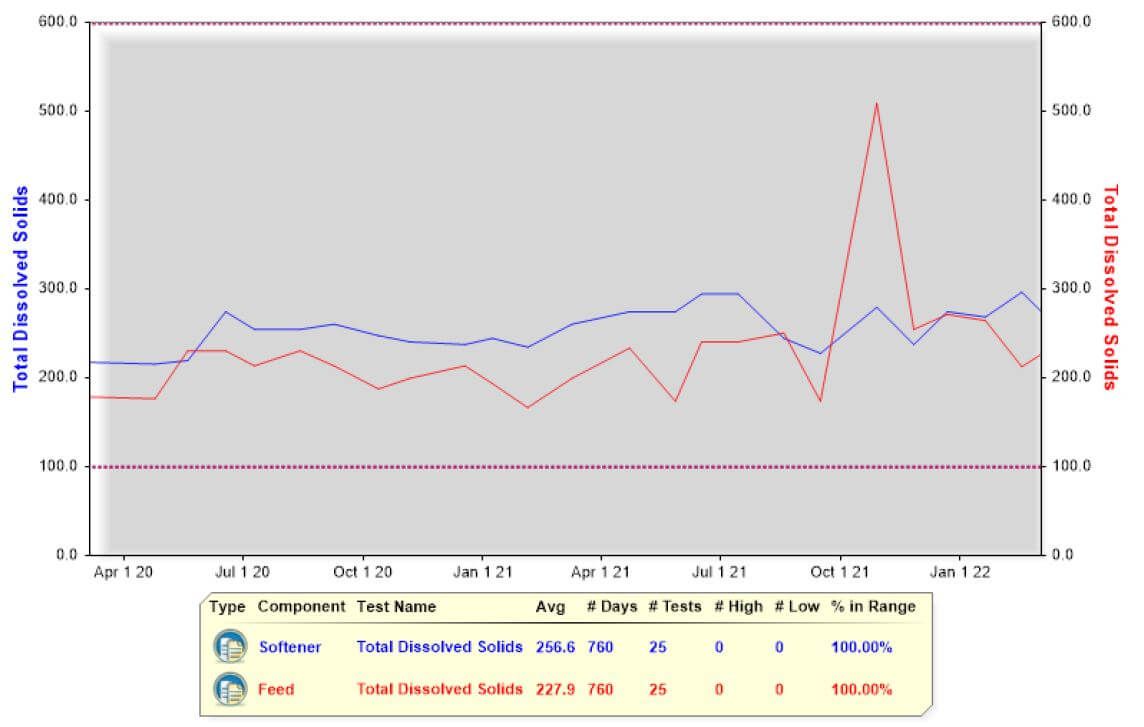
Task: Click the Component column header
Action: point(301,606)
